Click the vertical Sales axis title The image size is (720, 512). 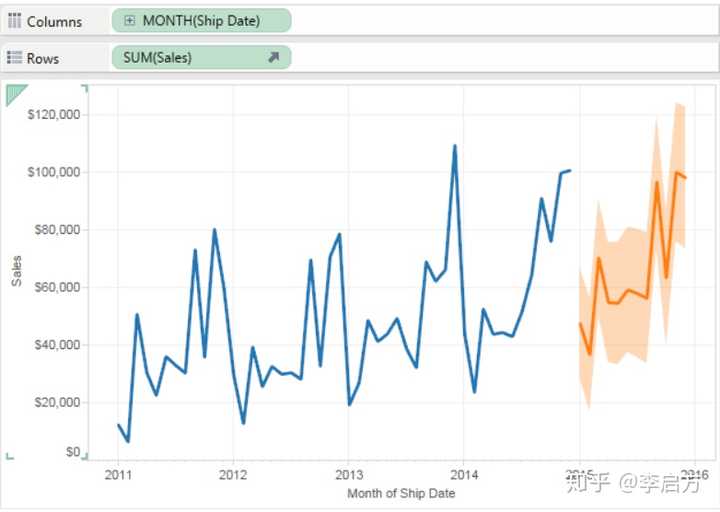click(x=17, y=270)
